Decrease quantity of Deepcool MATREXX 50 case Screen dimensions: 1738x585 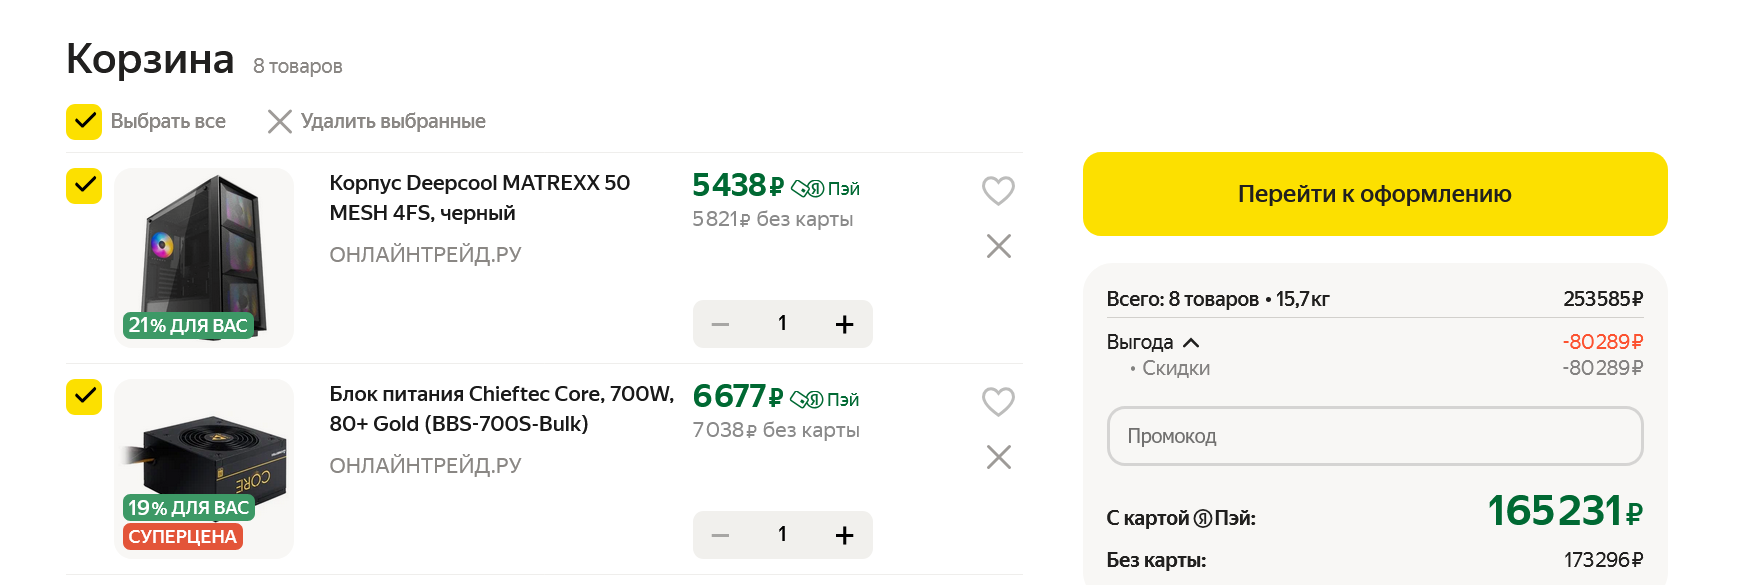click(720, 324)
